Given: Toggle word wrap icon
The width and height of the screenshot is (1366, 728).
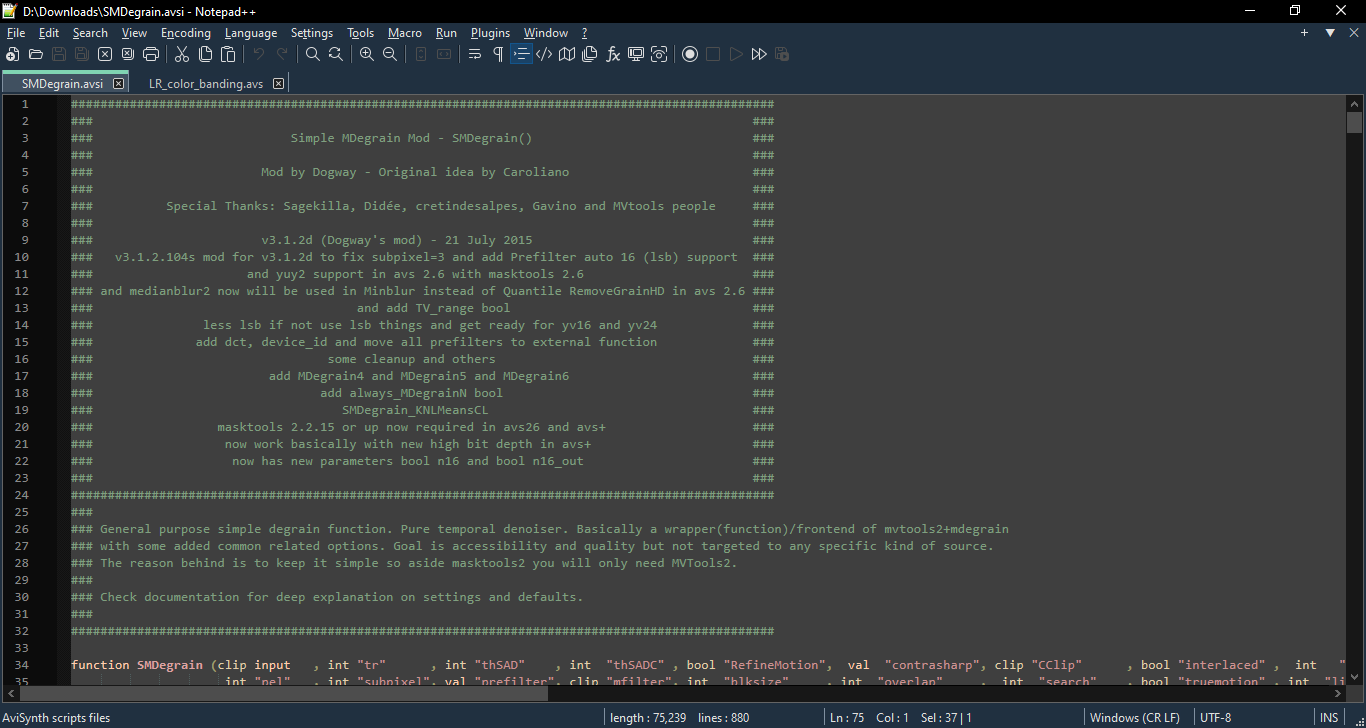Looking at the screenshot, I should click(x=475, y=54).
